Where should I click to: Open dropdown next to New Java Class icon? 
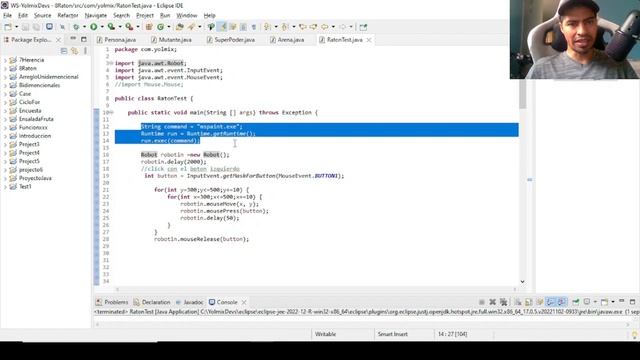(x=169, y=27)
